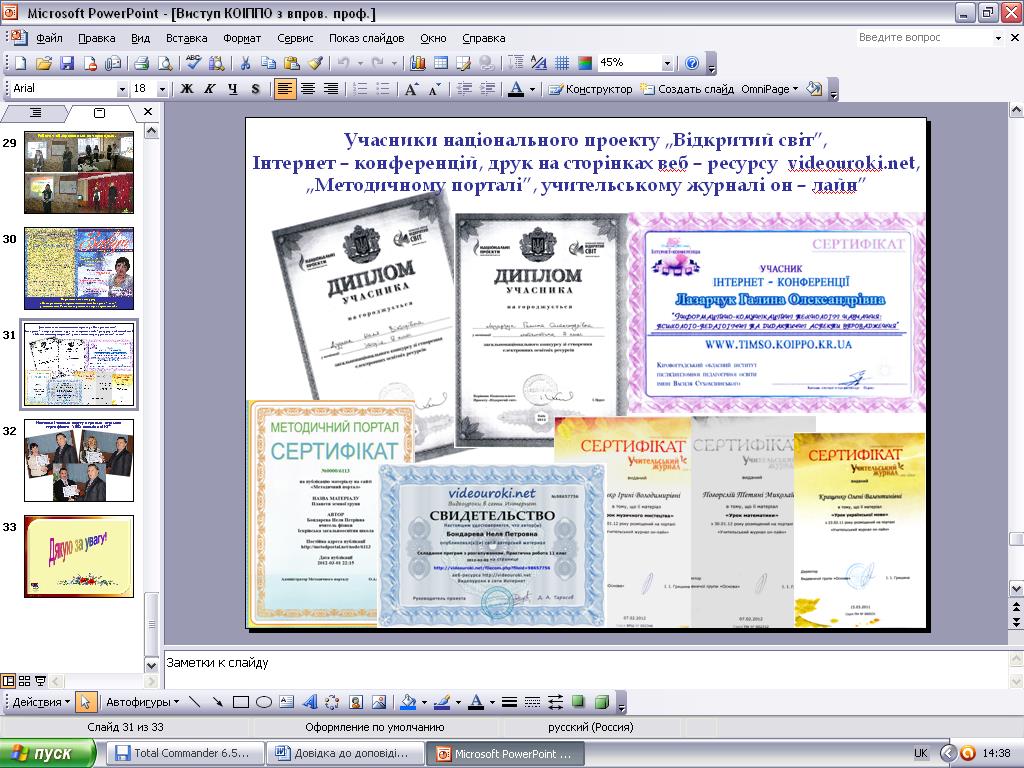Toggle numbered list formatting
This screenshot has width=1024, height=768.
click(360, 89)
